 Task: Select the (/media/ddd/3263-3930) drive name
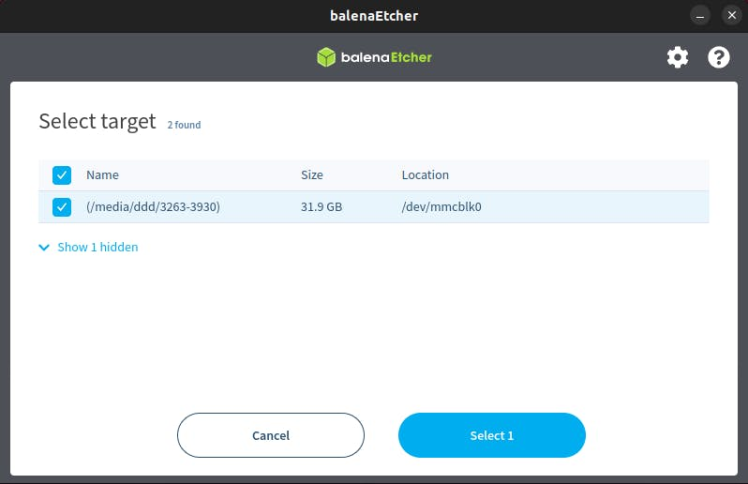pyautogui.click(x=153, y=207)
